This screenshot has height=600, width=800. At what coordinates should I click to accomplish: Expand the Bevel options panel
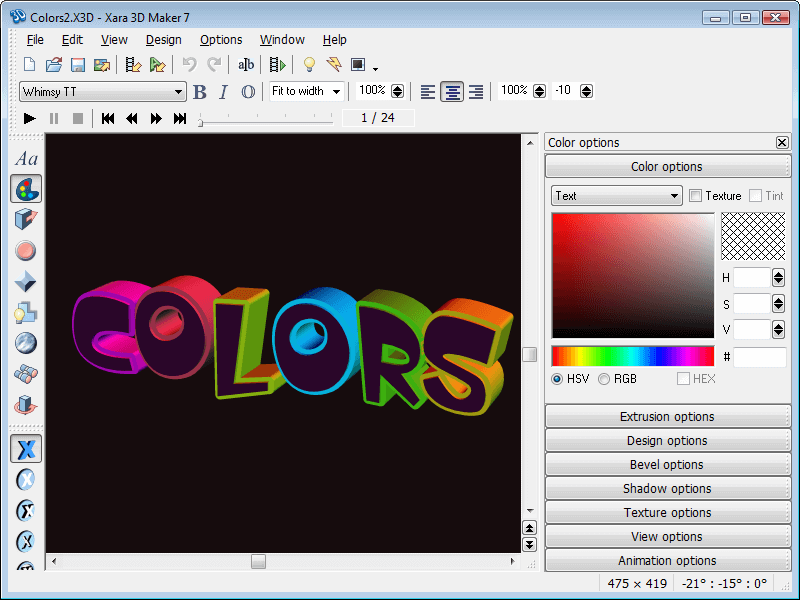667,465
